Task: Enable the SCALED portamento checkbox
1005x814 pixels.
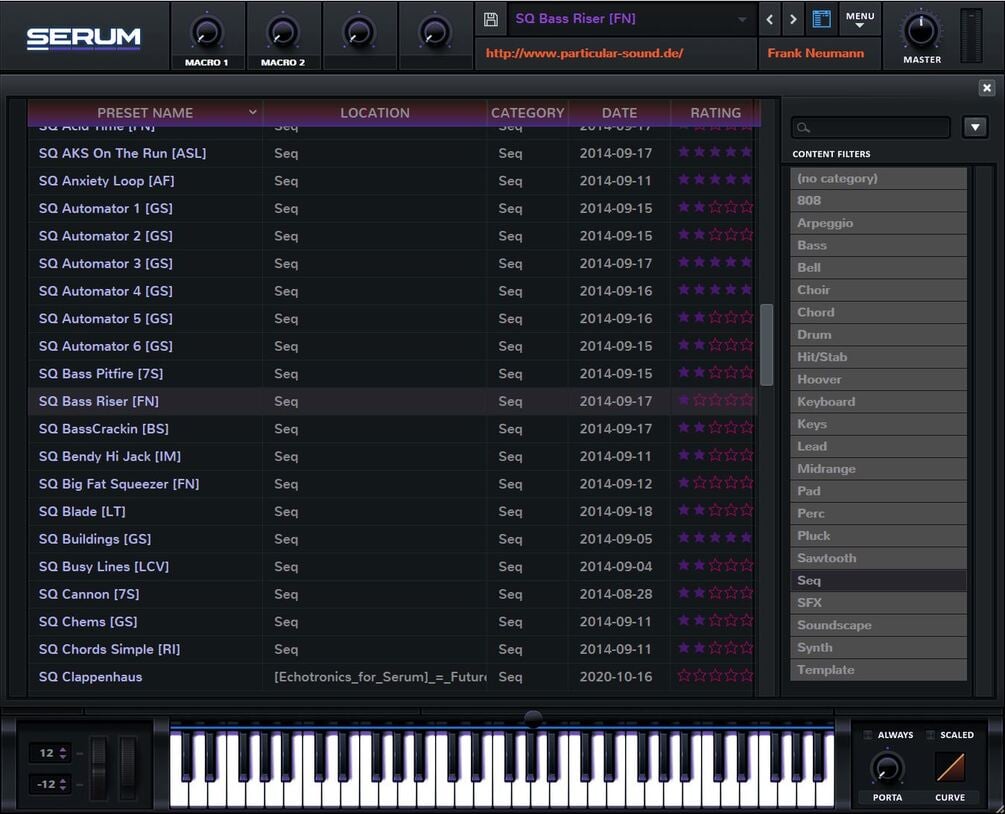Action: 931,735
